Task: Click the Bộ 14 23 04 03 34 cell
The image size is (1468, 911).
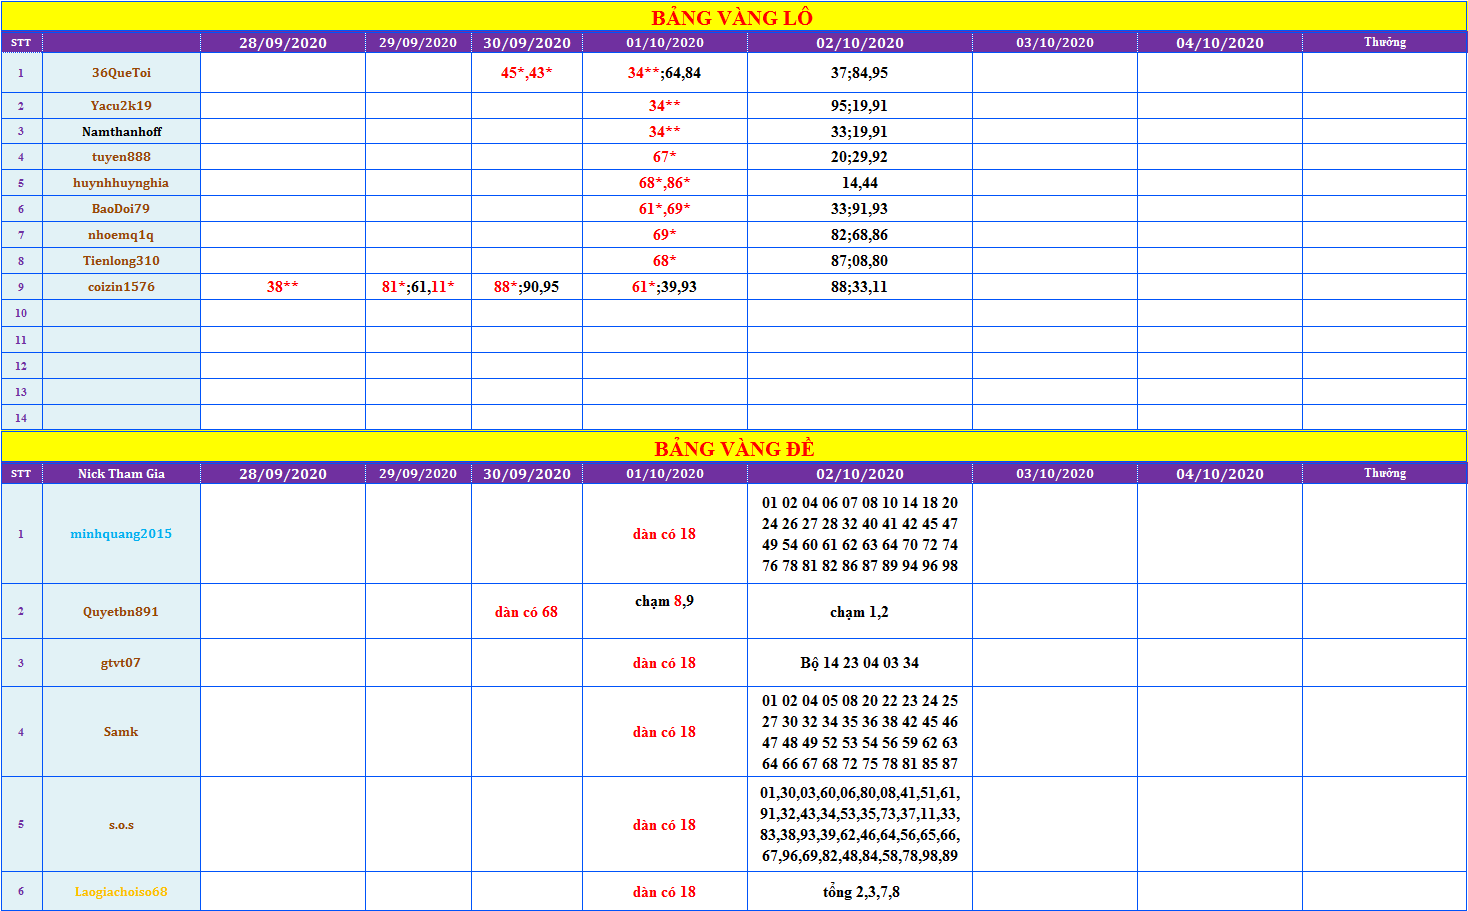Action: pos(860,662)
